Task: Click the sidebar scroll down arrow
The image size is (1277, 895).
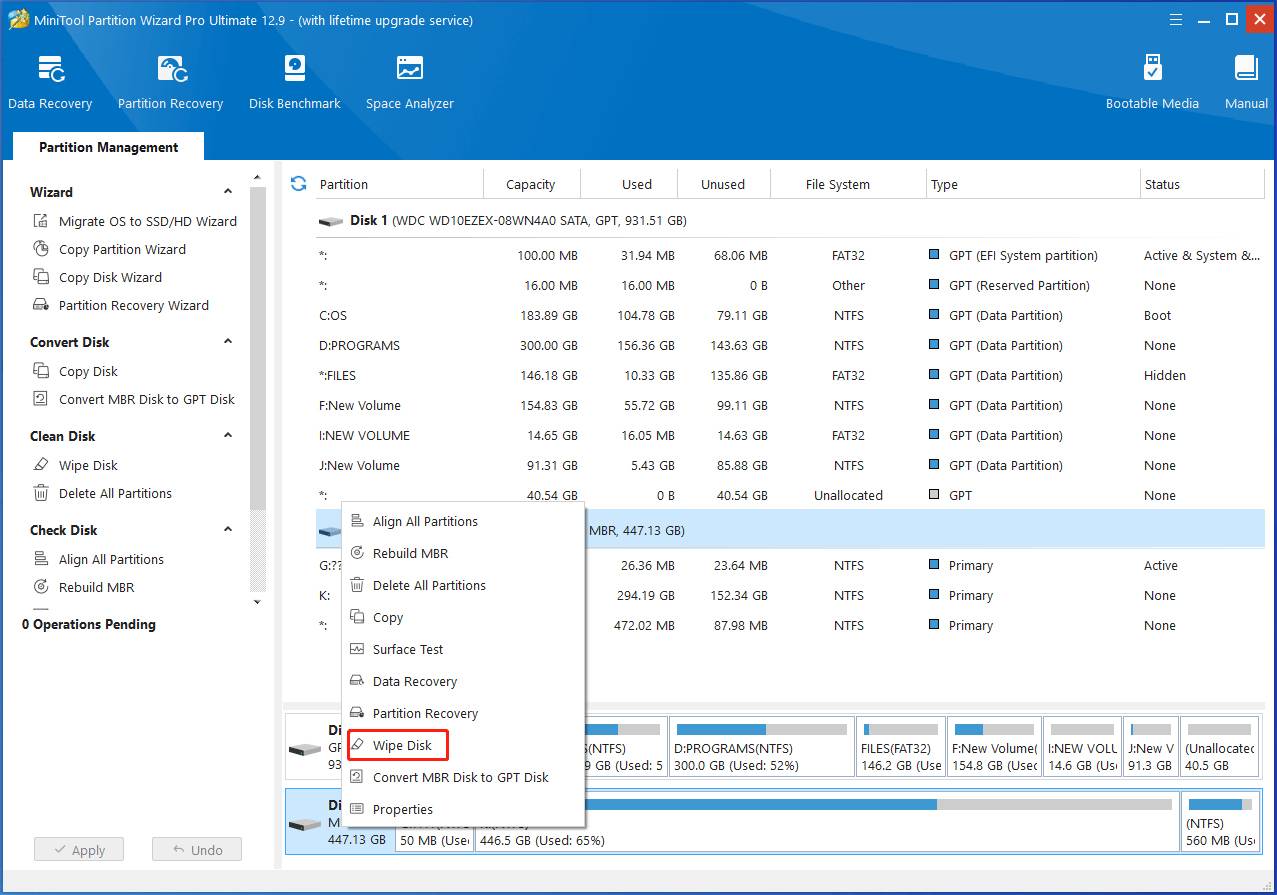Action: click(257, 602)
